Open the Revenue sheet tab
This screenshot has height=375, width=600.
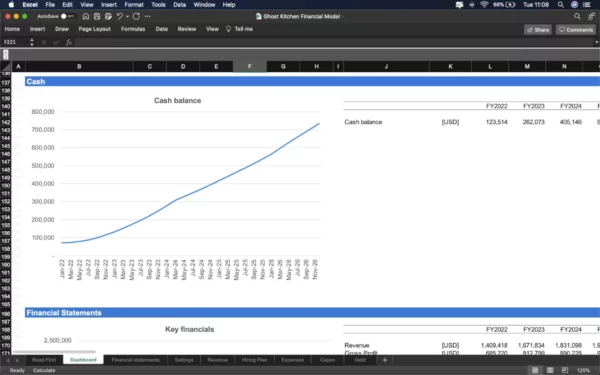point(217,360)
